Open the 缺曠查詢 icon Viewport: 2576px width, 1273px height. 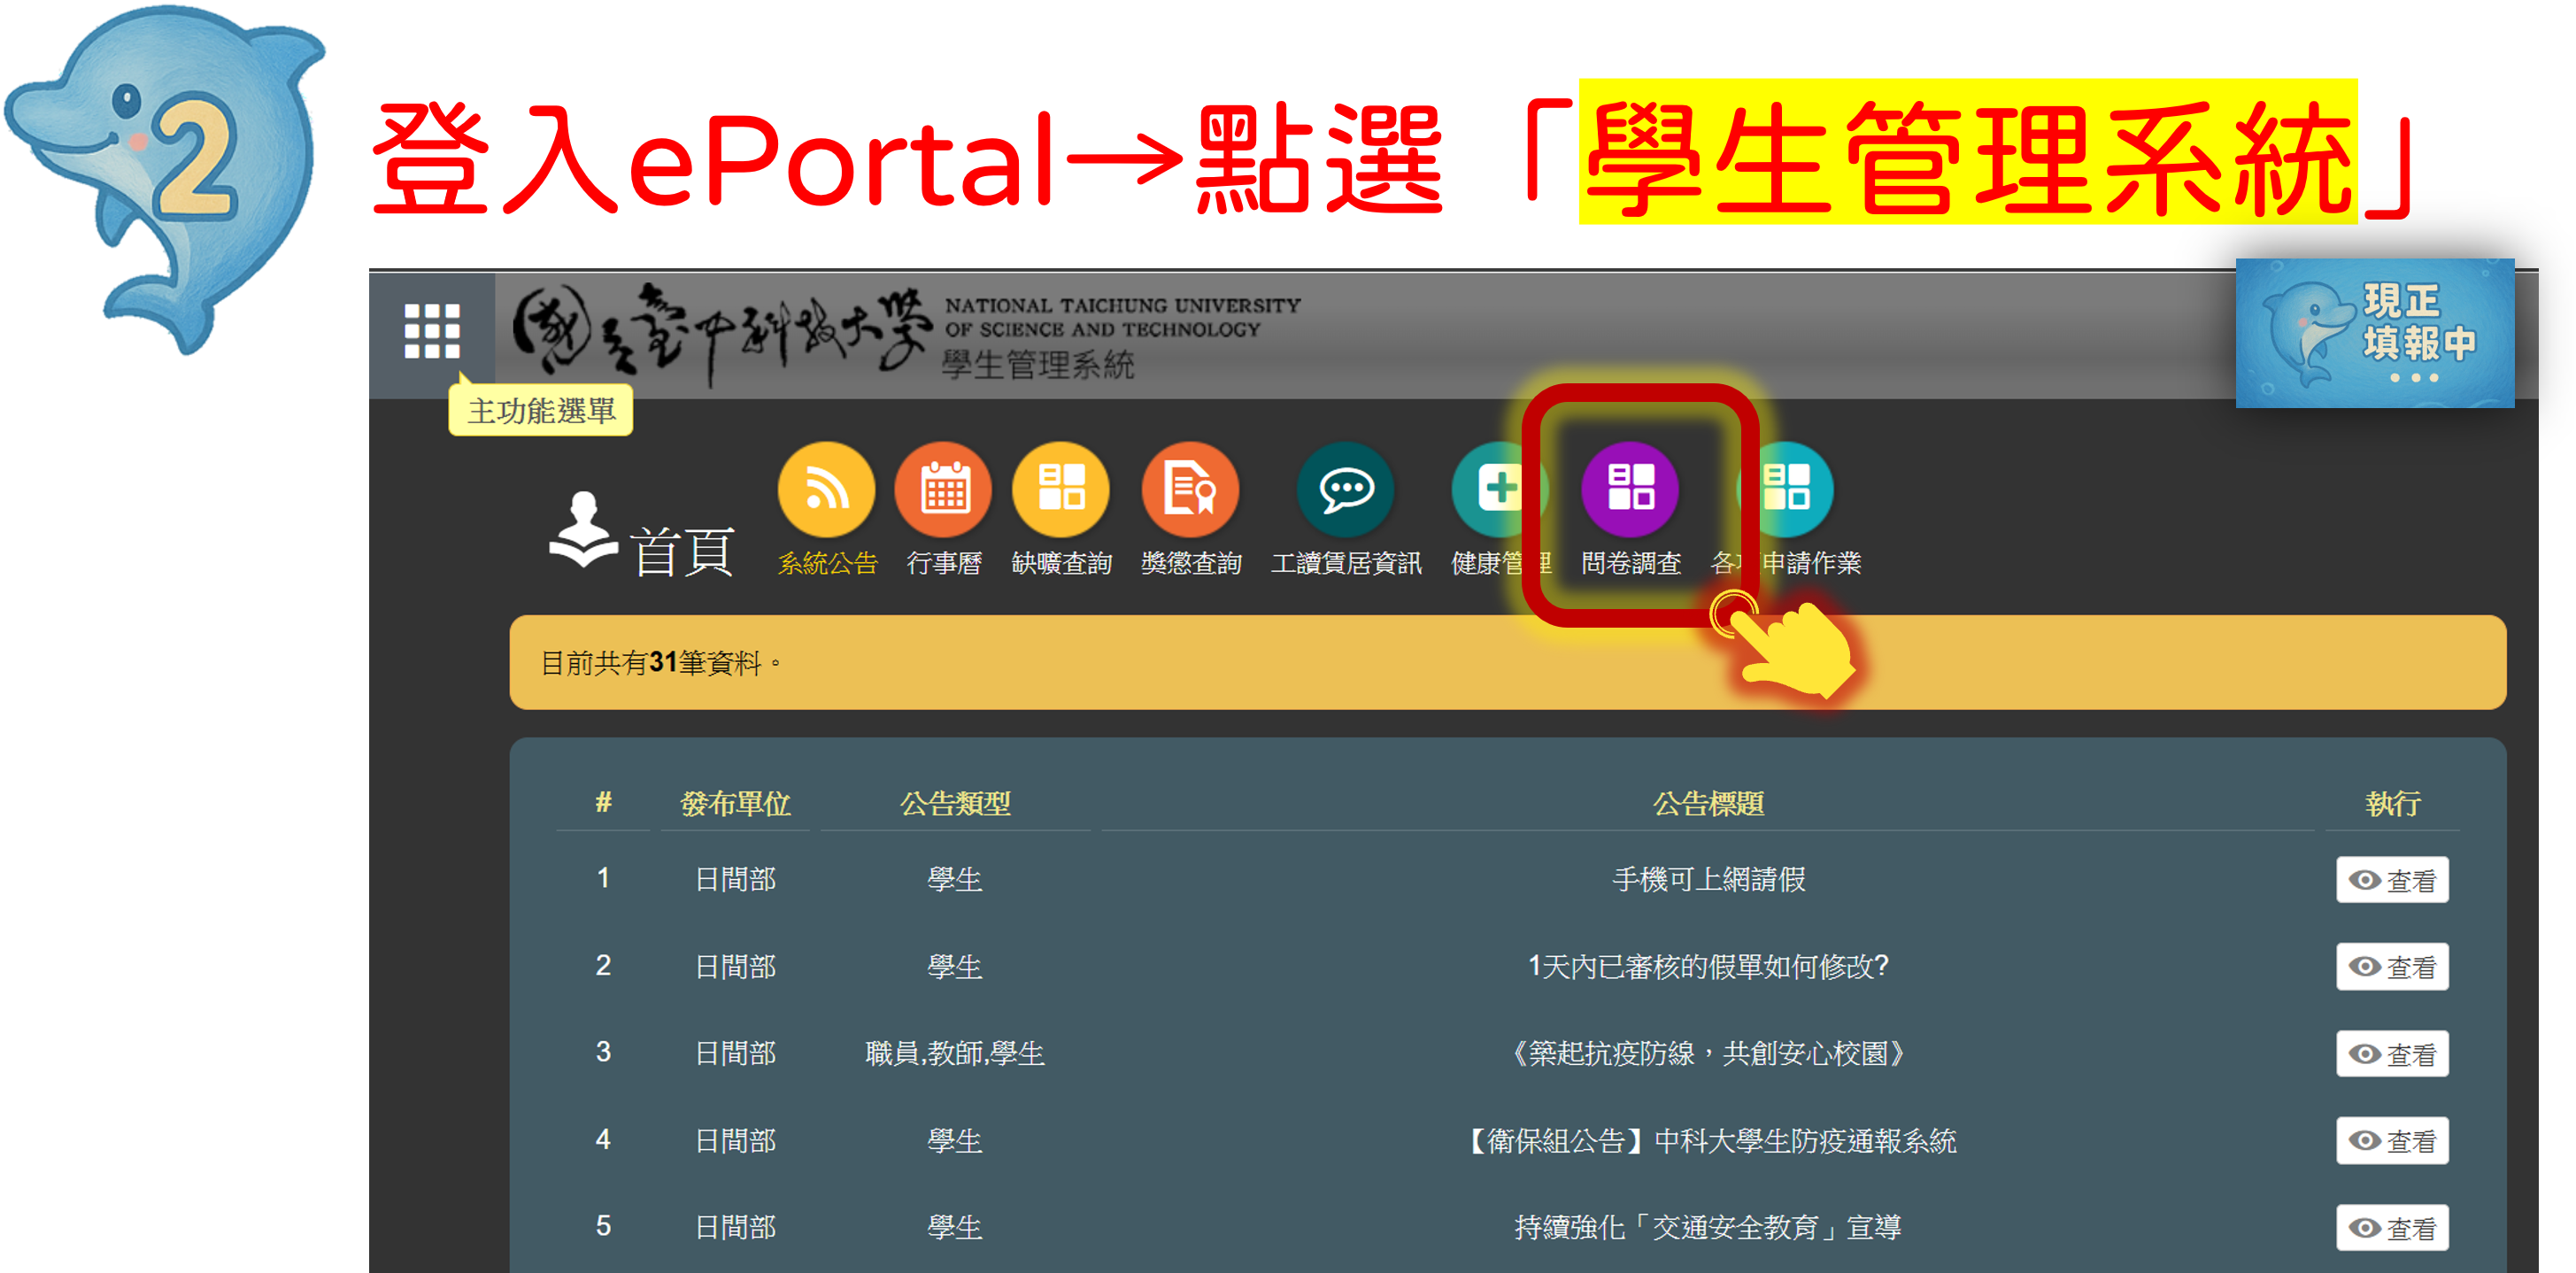tap(1061, 489)
